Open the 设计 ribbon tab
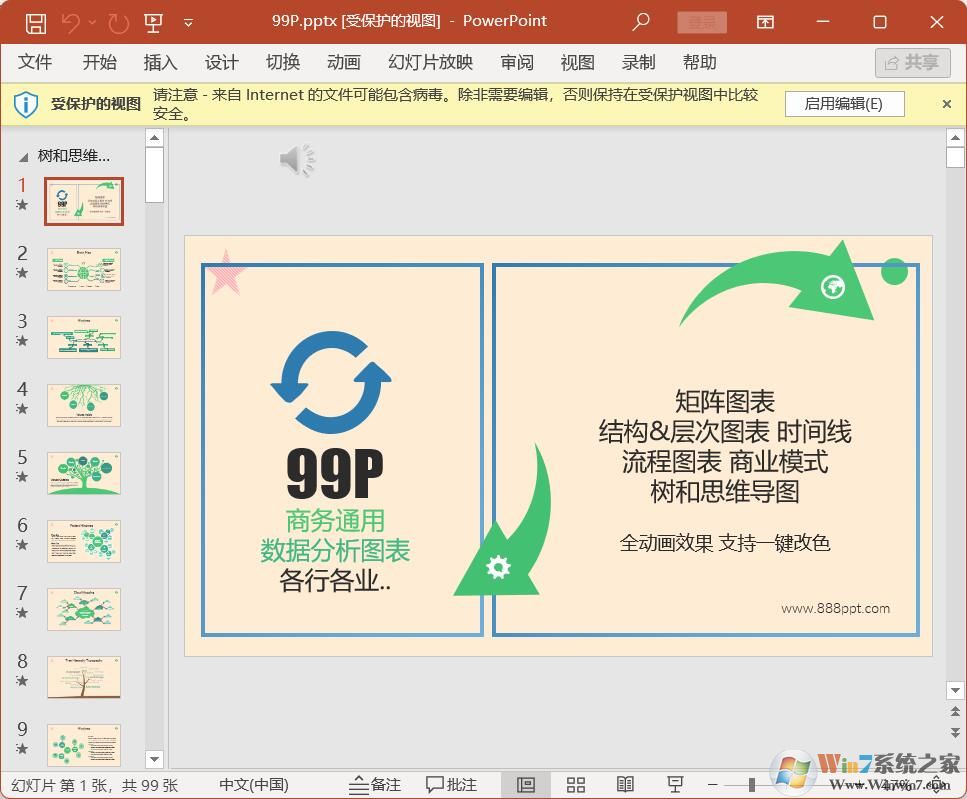 pyautogui.click(x=221, y=63)
